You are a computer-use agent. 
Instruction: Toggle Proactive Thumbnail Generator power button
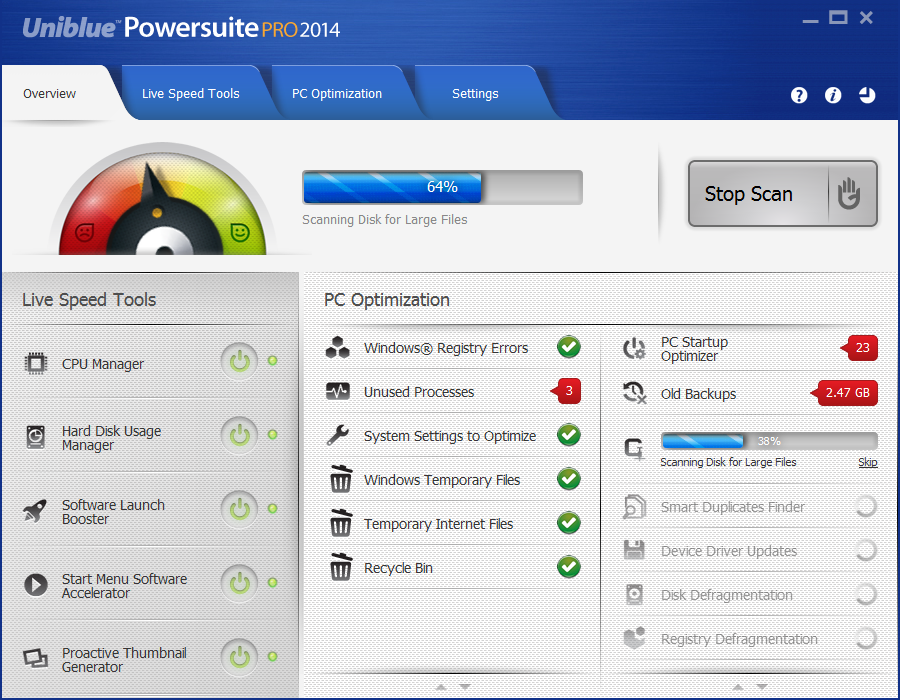pyautogui.click(x=239, y=658)
